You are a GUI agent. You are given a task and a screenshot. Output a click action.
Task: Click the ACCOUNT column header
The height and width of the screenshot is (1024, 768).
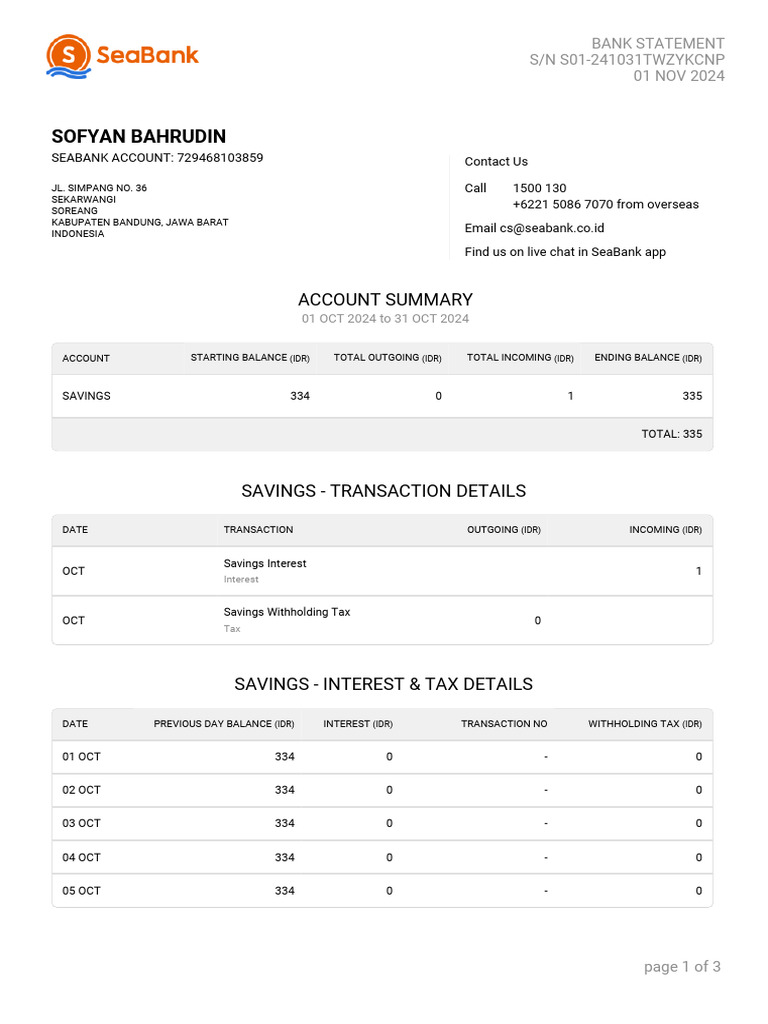86,359
